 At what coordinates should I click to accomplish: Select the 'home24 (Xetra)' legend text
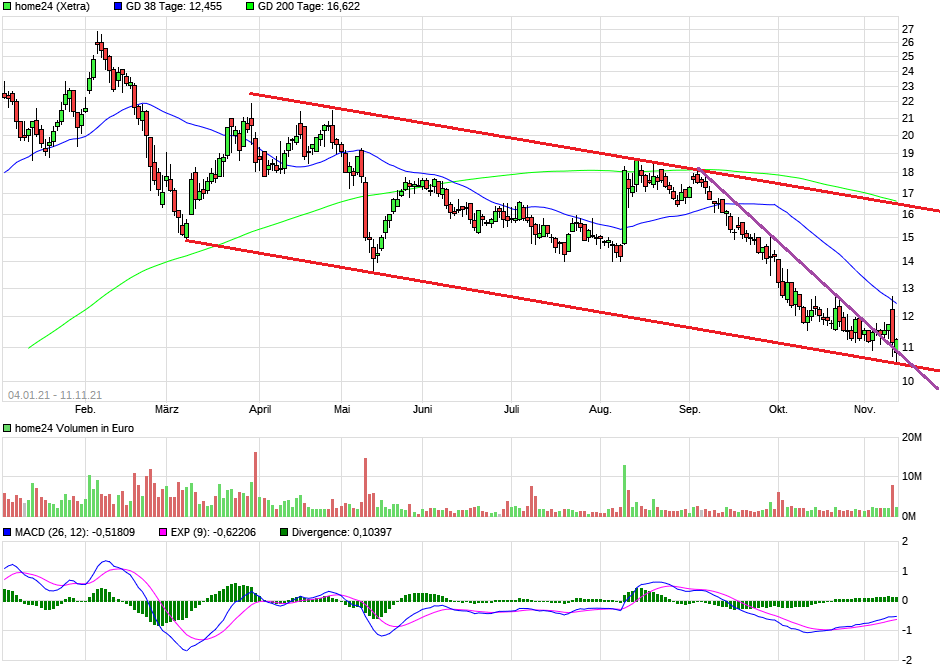pos(52,7)
